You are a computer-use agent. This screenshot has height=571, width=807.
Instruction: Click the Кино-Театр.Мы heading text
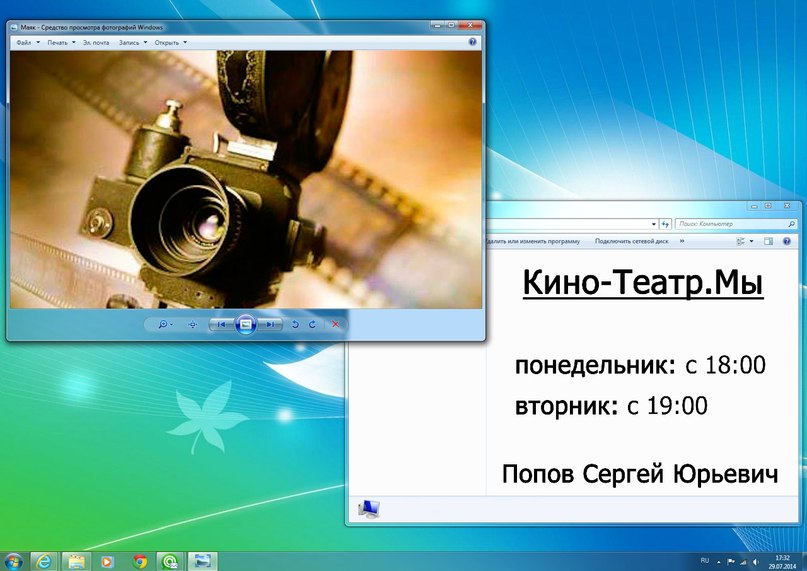[x=642, y=283]
